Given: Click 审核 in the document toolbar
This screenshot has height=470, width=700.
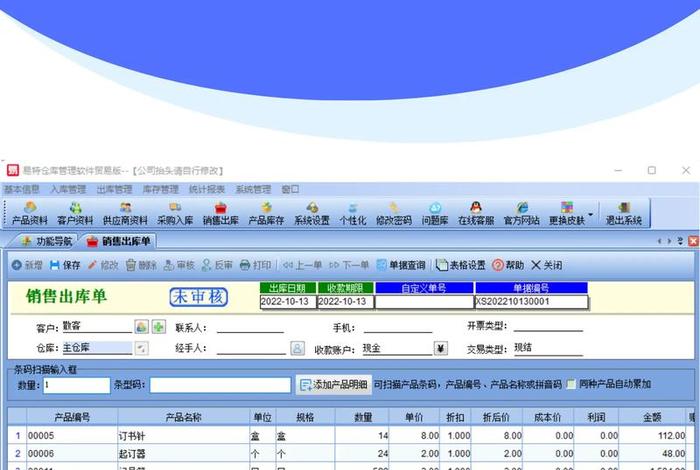Looking at the screenshot, I should pyautogui.click(x=179, y=265).
